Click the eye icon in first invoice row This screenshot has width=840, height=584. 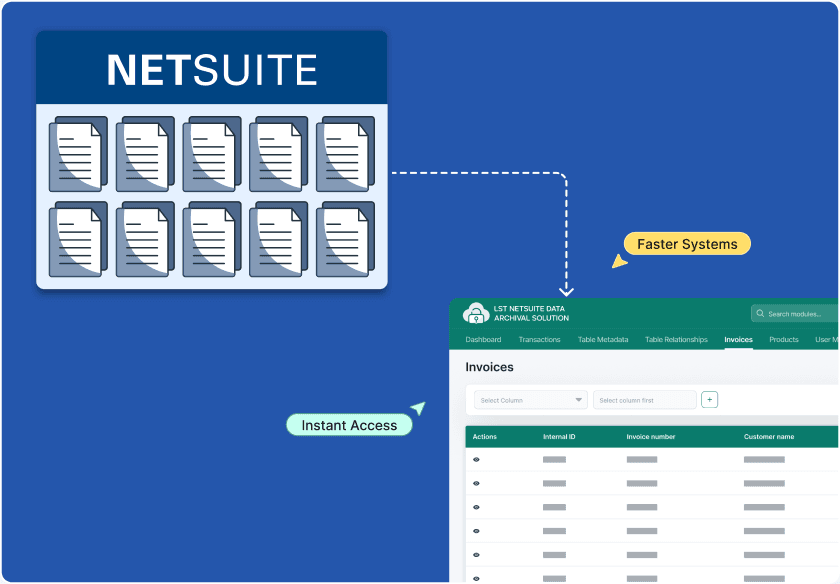coord(476,460)
